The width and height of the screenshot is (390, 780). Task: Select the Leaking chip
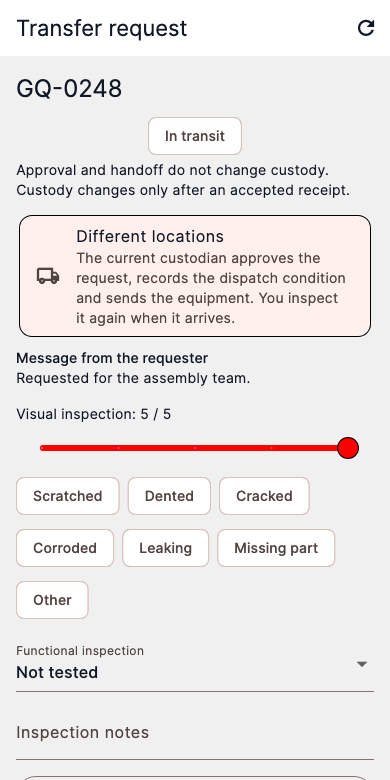coord(166,548)
